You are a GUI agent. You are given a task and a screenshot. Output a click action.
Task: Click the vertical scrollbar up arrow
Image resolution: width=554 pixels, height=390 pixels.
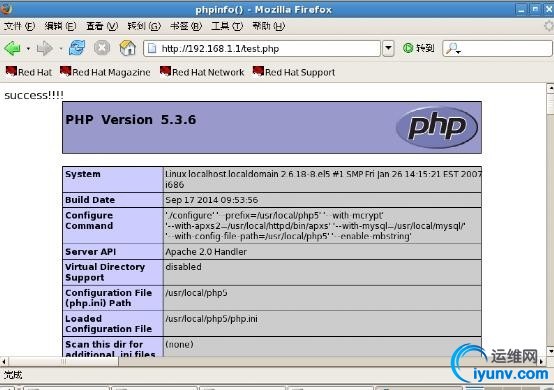550,88
